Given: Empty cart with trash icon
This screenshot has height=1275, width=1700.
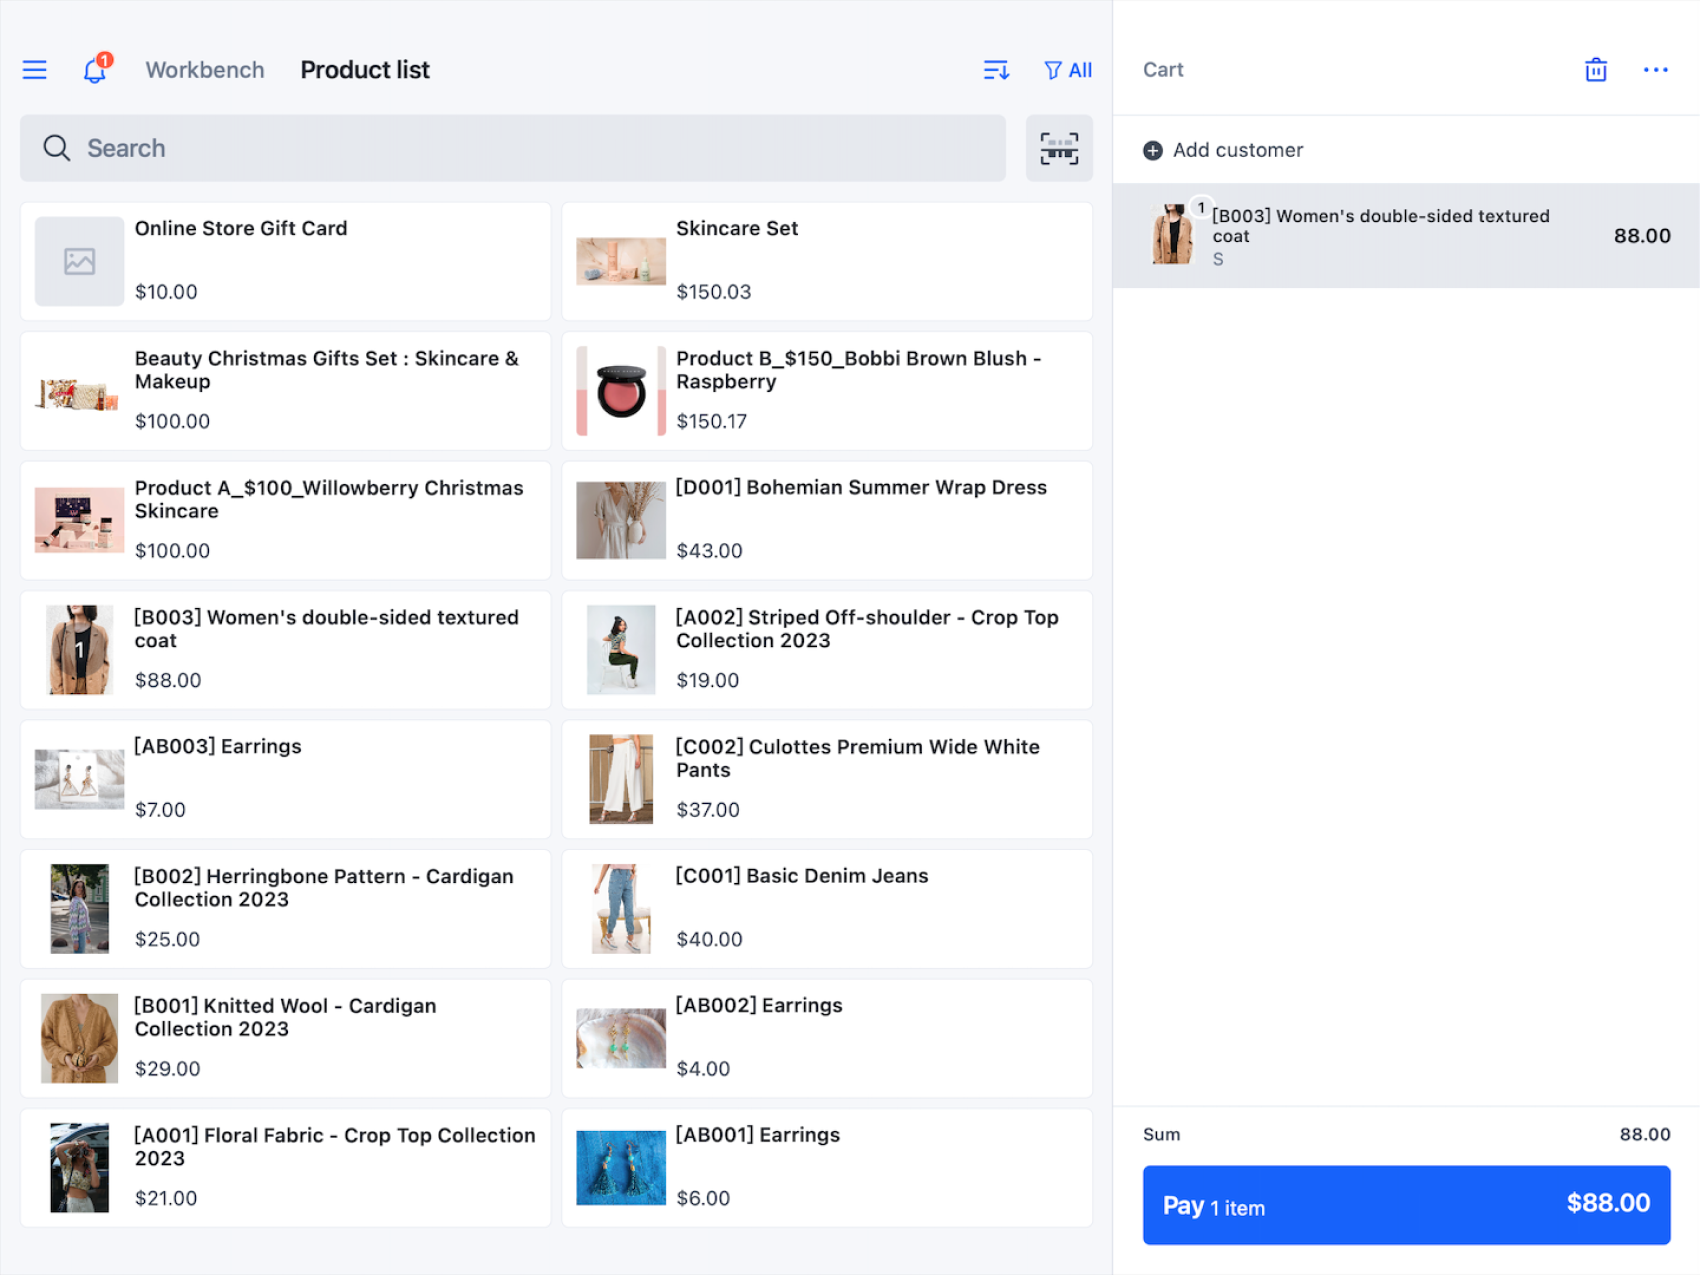Looking at the screenshot, I should coord(1595,70).
